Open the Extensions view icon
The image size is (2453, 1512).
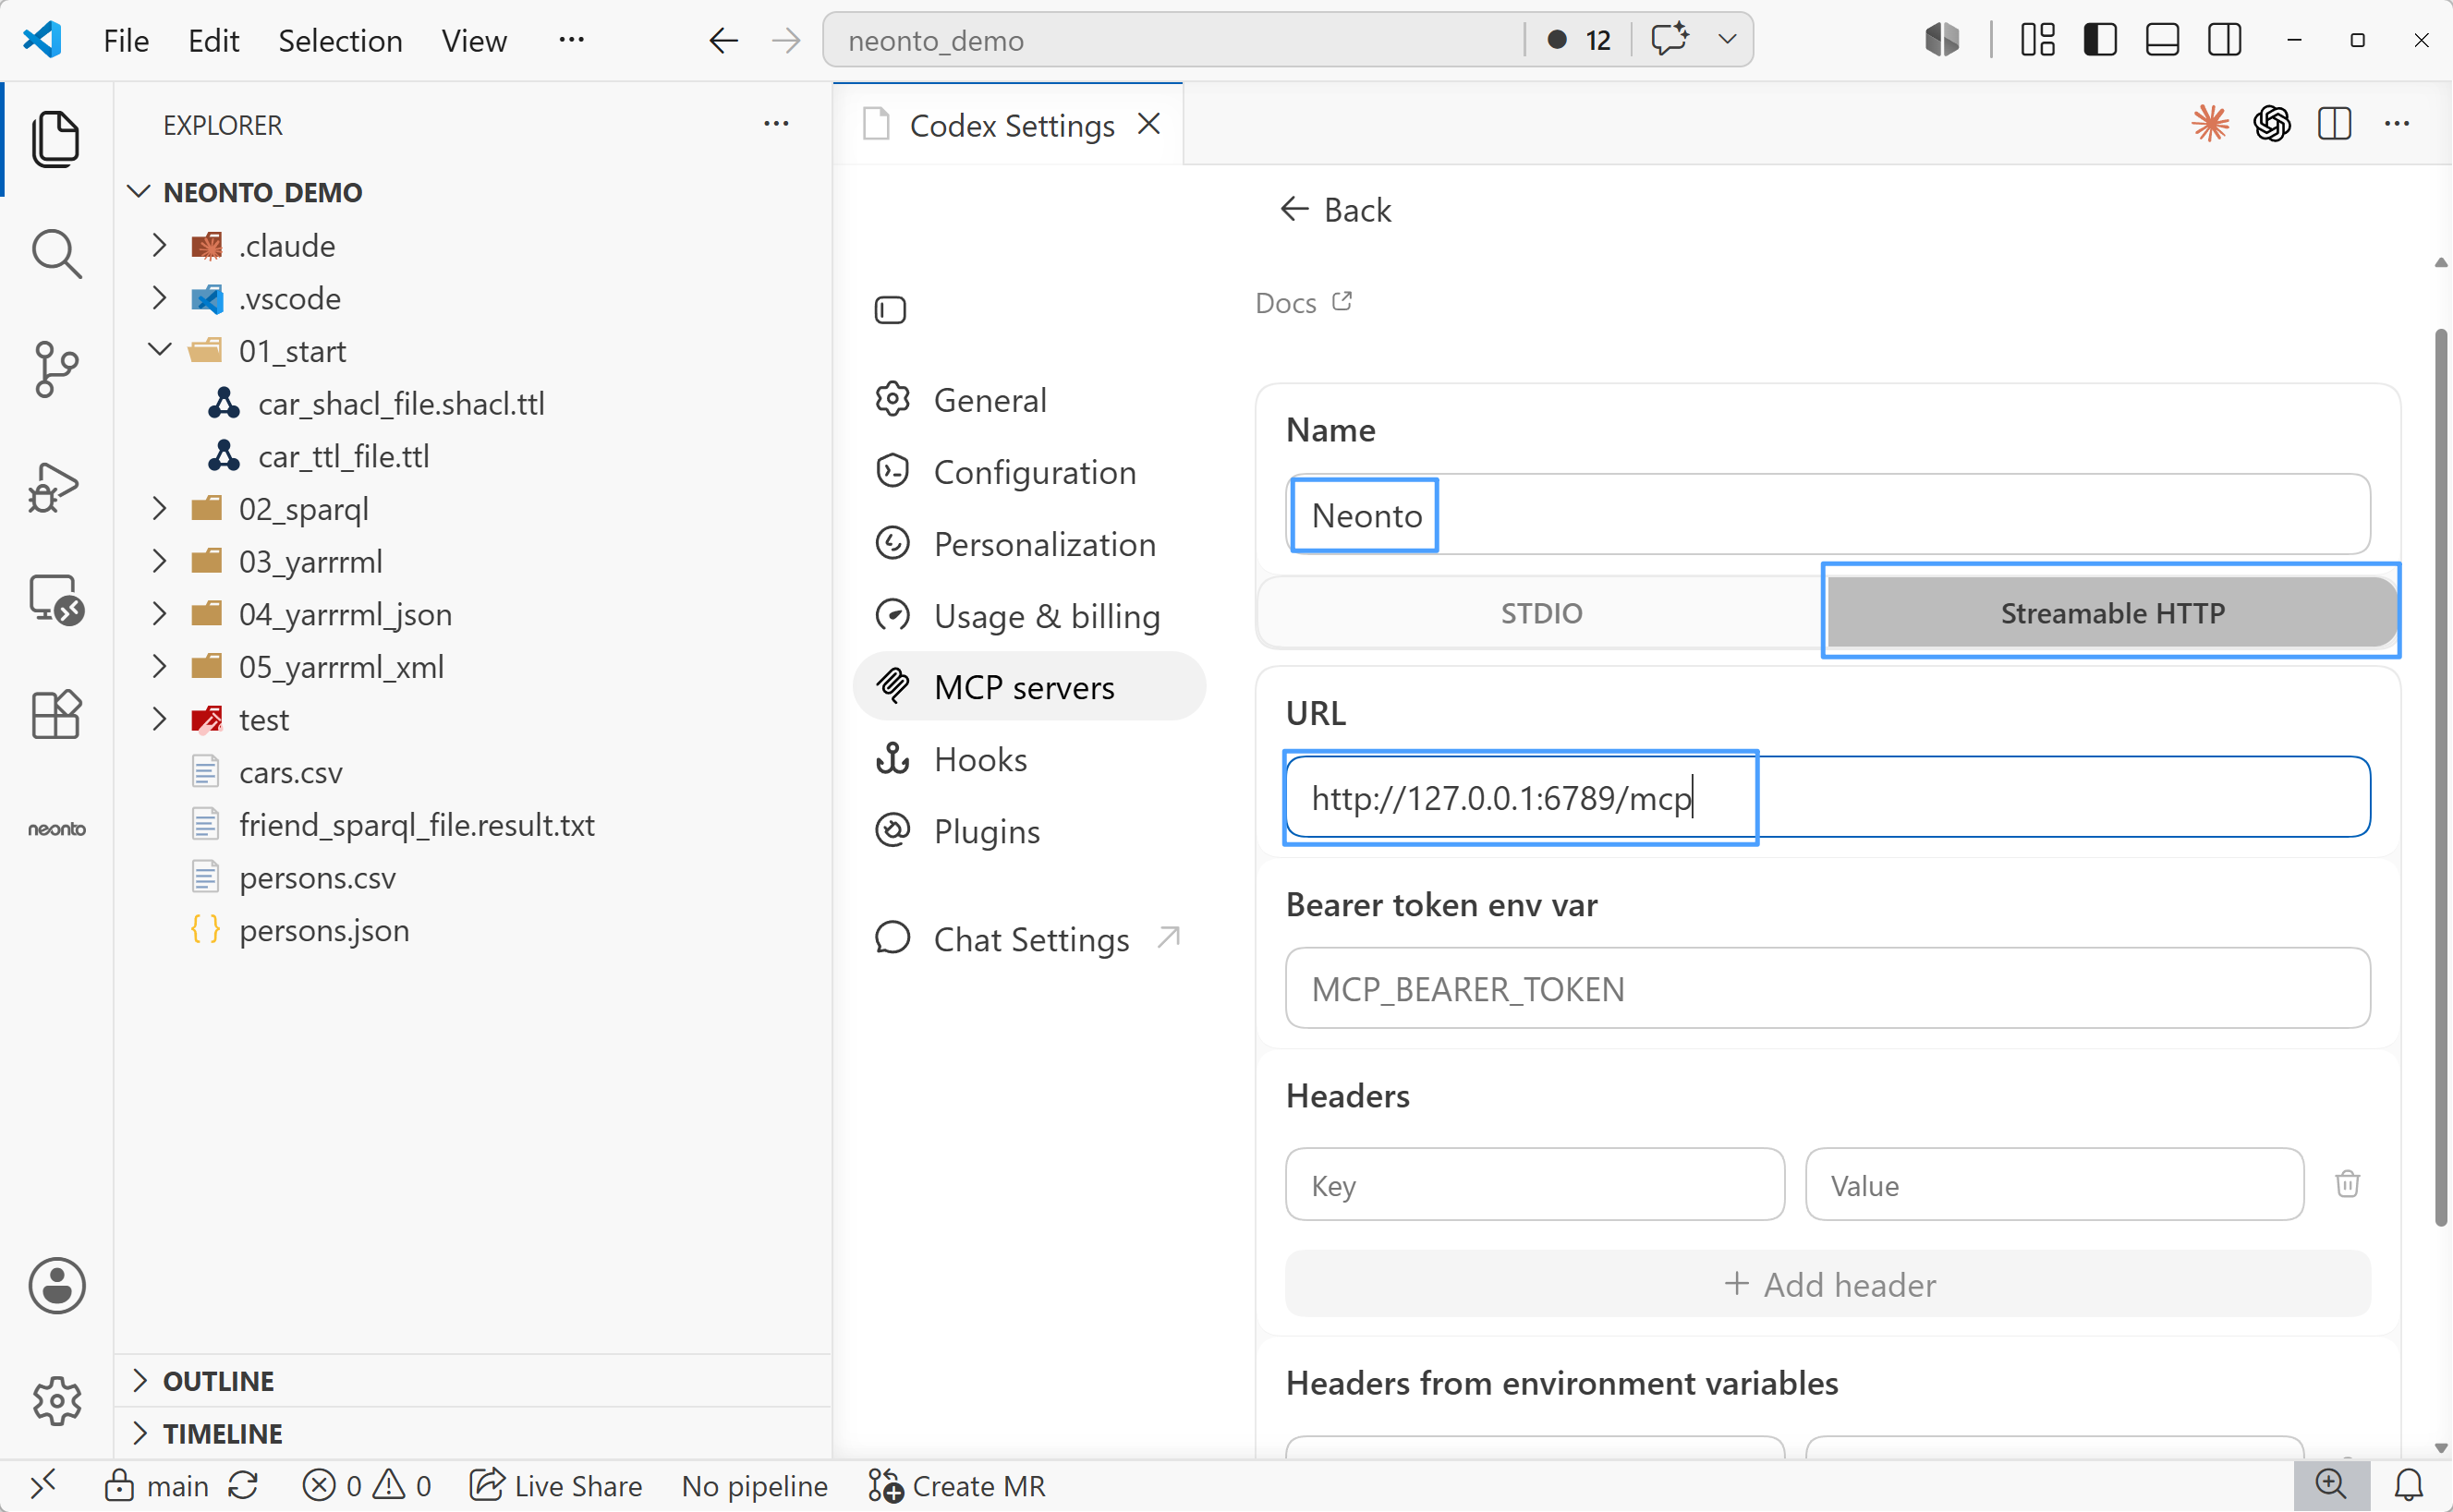pyautogui.click(x=56, y=714)
